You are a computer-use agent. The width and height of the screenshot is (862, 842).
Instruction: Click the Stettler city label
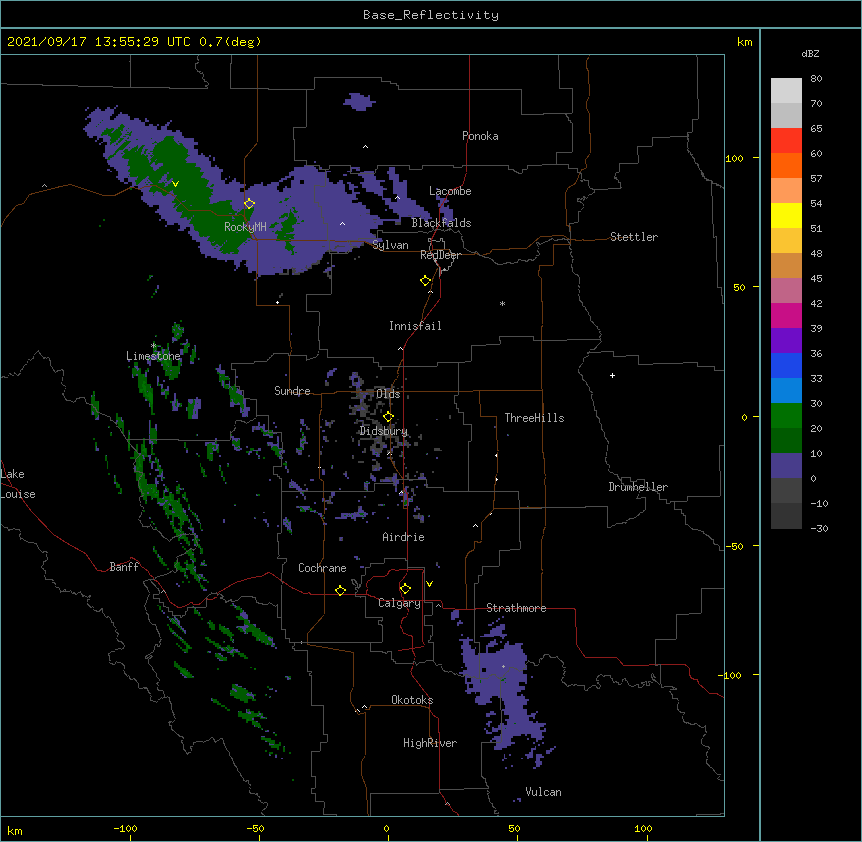click(634, 237)
